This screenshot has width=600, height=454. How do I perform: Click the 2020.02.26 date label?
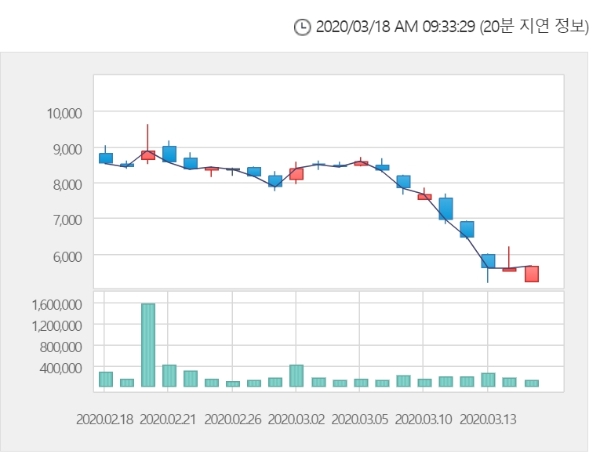pyautogui.click(x=232, y=419)
